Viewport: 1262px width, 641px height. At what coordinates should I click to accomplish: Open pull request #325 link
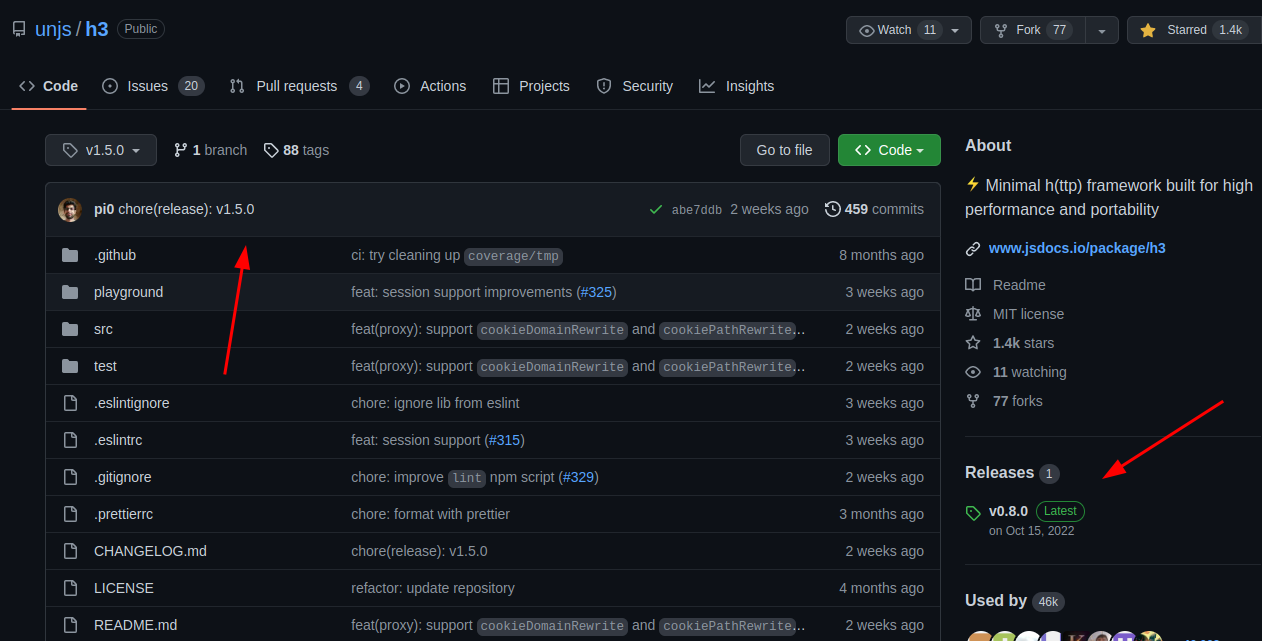(596, 292)
